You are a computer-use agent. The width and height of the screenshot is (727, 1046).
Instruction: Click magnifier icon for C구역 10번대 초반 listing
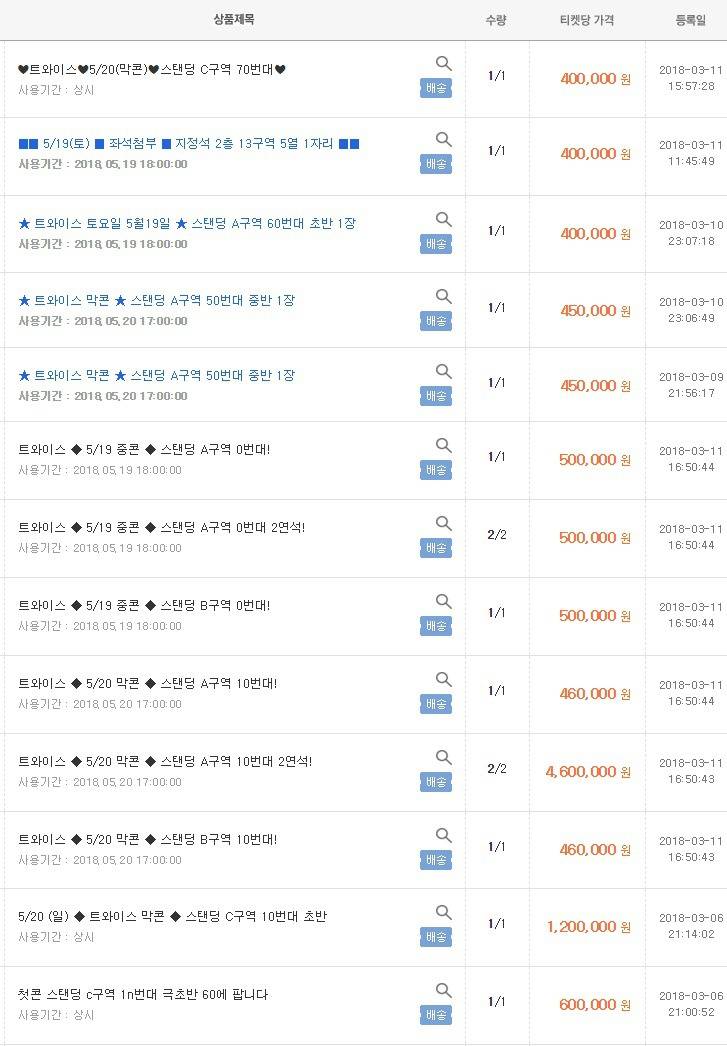pos(444,912)
